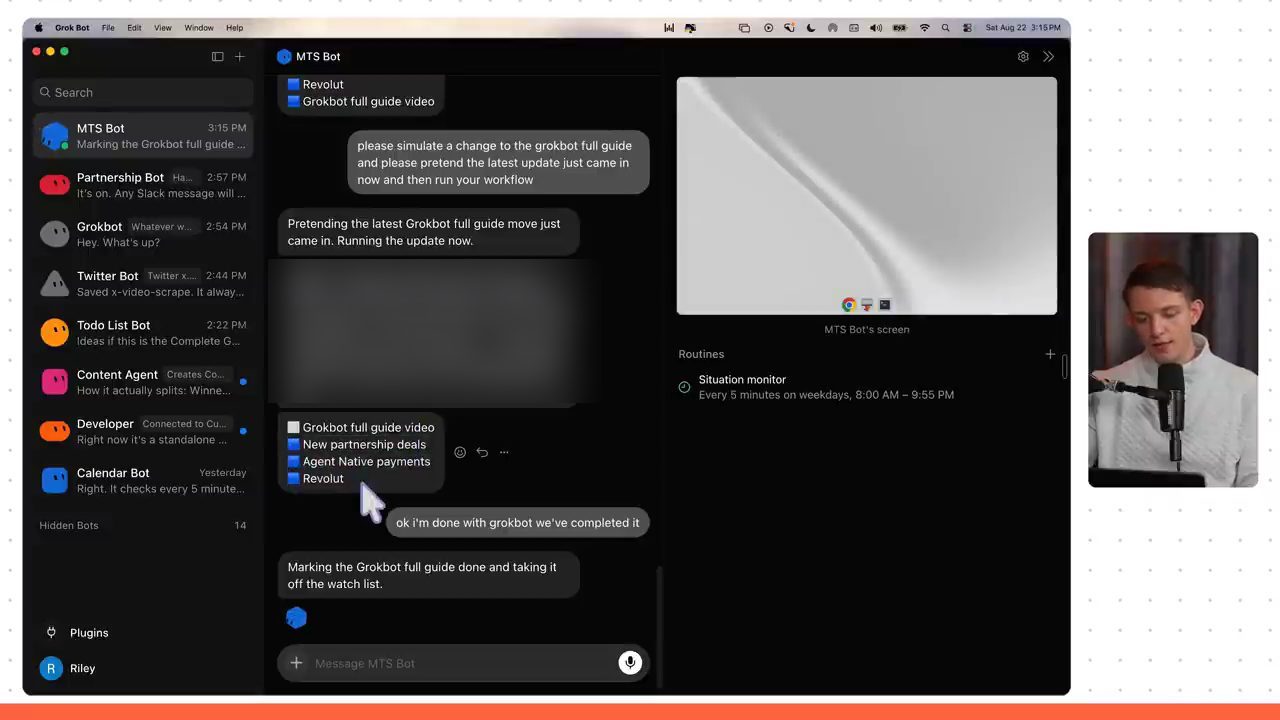This screenshot has height=720, width=1280.
Task: Click the white square beside Grokbot full guide video
Action: [294, 427]
